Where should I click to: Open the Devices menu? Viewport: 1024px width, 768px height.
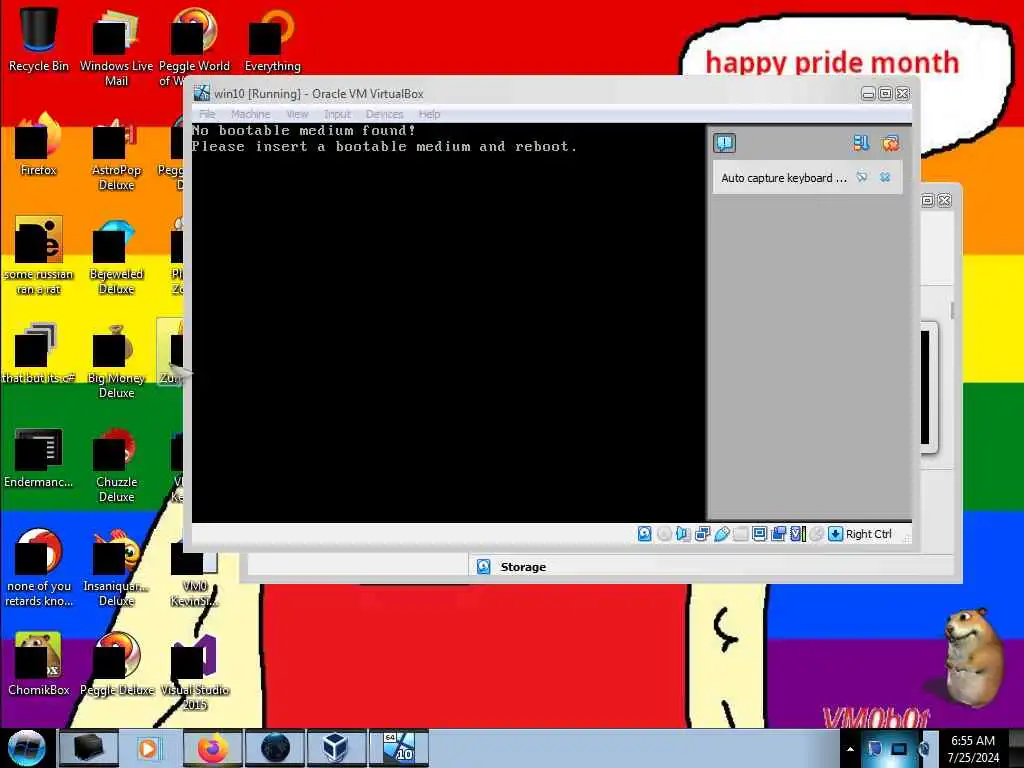[x=385, y=114]
